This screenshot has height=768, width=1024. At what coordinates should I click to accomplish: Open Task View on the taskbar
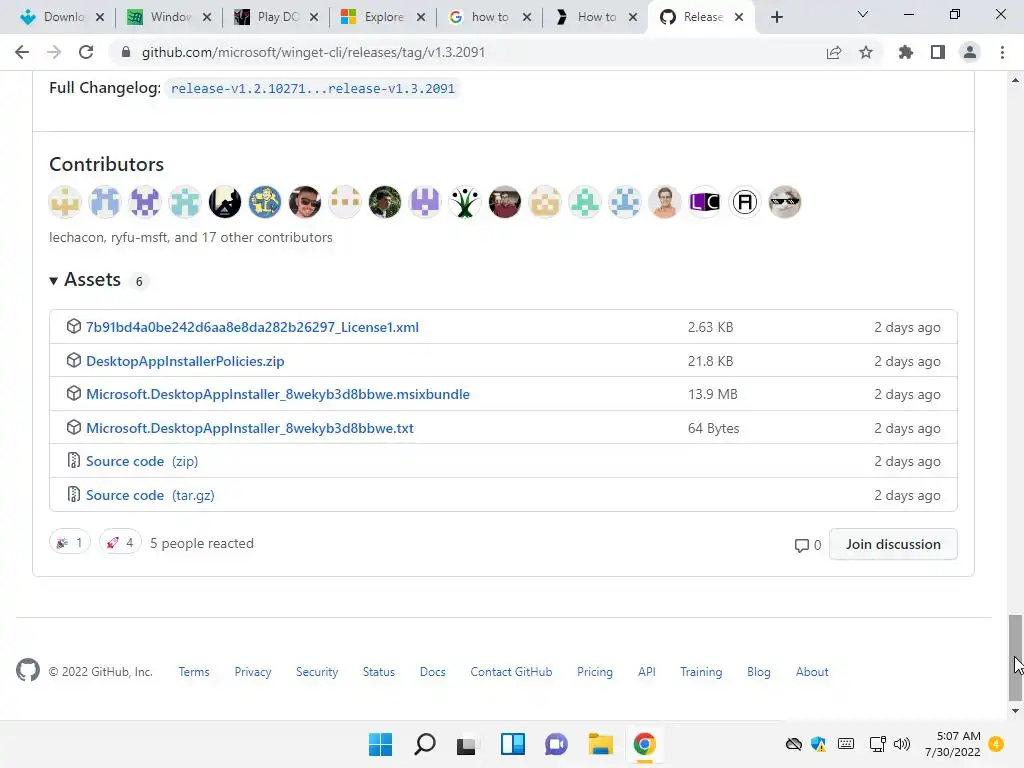point(466,744)
